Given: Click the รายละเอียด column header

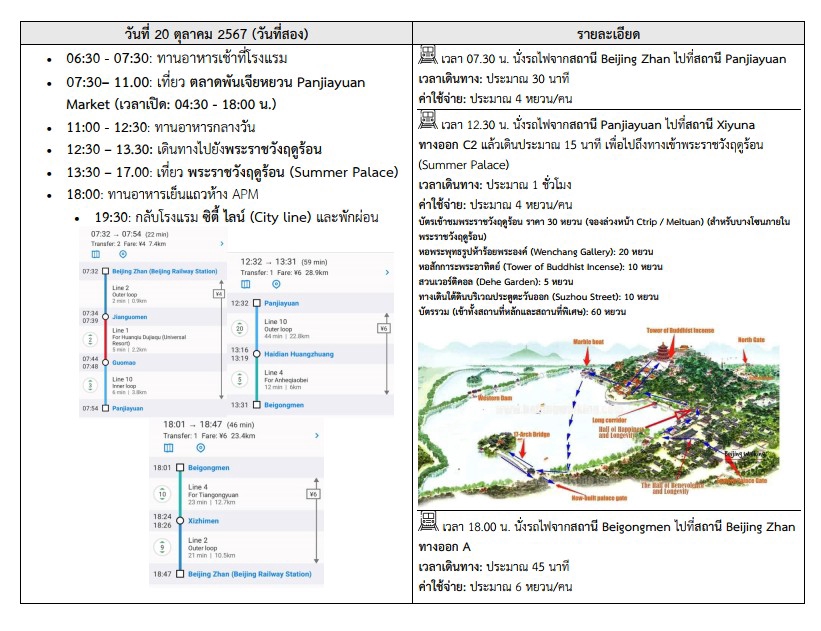Looking at the screenshot, I should tap(608, 34).
